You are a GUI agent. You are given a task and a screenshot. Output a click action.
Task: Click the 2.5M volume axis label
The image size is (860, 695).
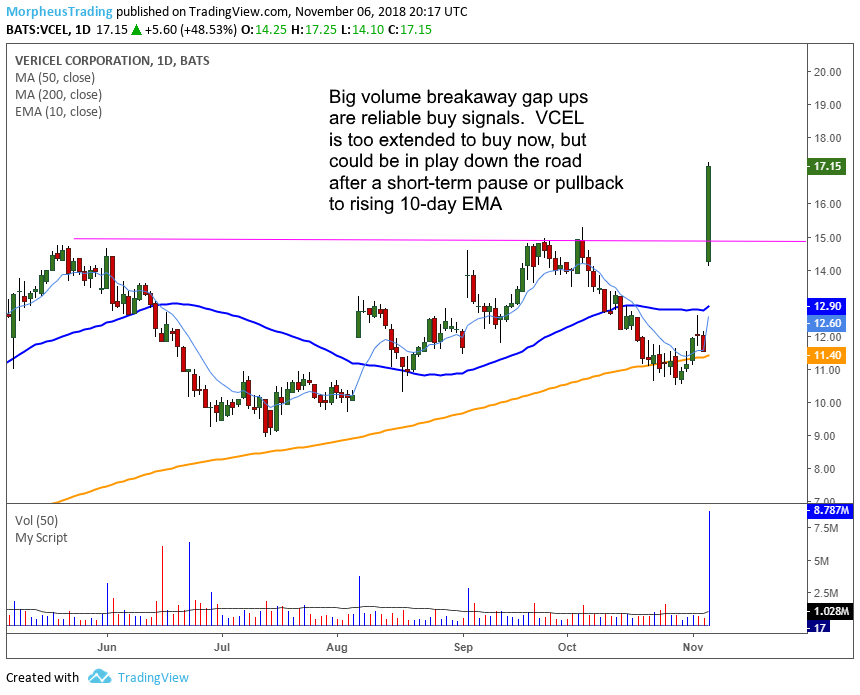826,593
